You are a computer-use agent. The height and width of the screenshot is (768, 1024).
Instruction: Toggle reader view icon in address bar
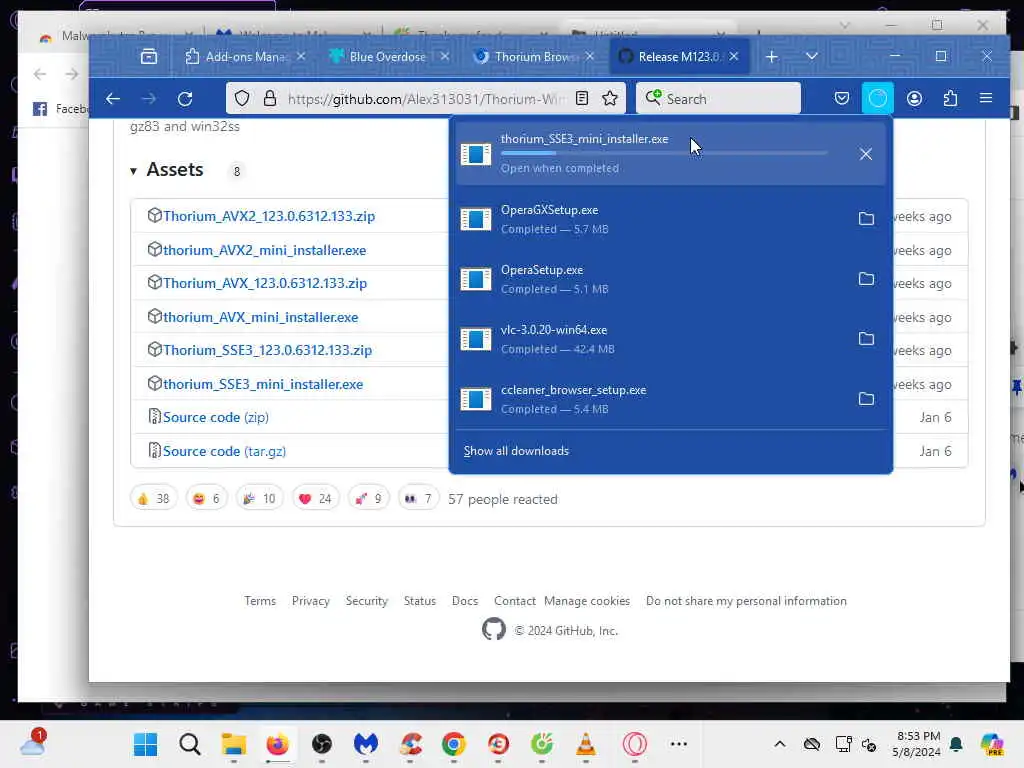click(x=582, y=99)
